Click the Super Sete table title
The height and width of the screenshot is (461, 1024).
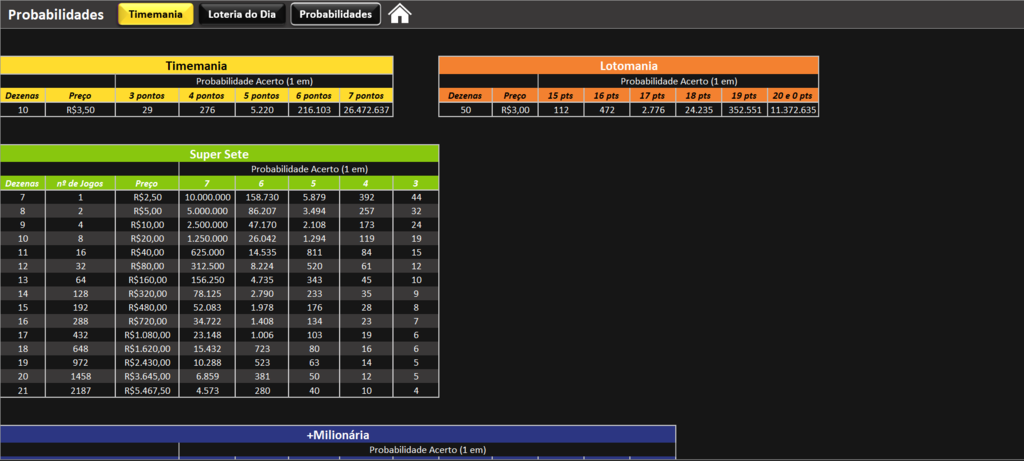click(x=219, y=154)
